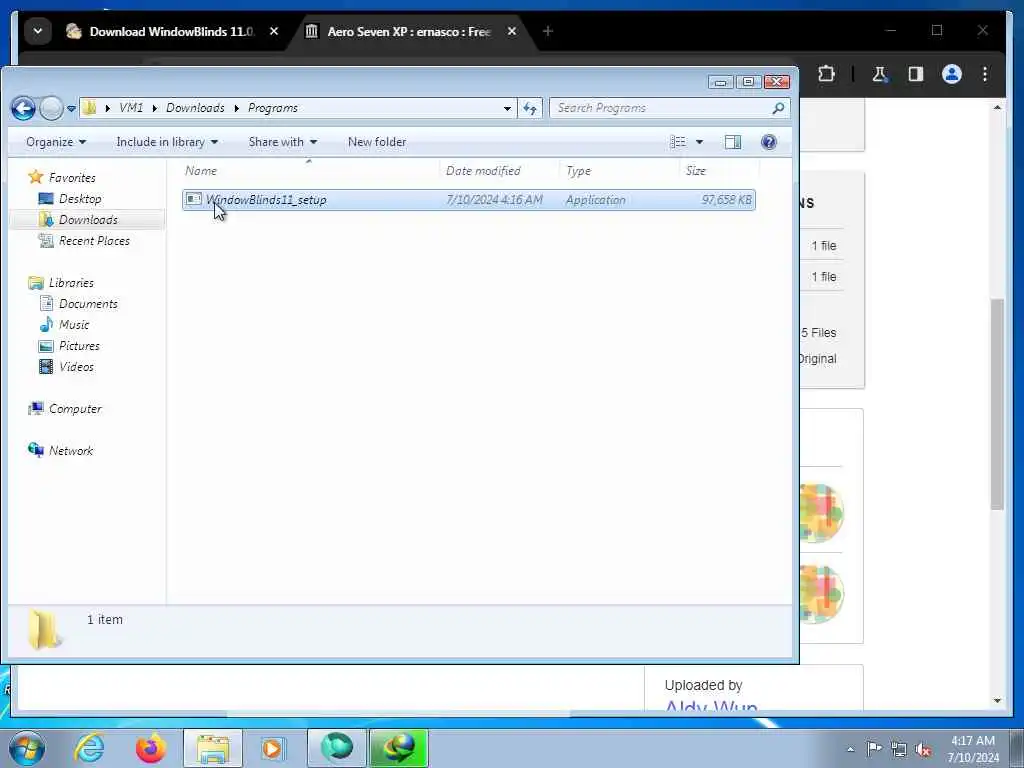This screenshot has width=1024, height=768.
Task: Open the network tray icon
Action: 899,749
